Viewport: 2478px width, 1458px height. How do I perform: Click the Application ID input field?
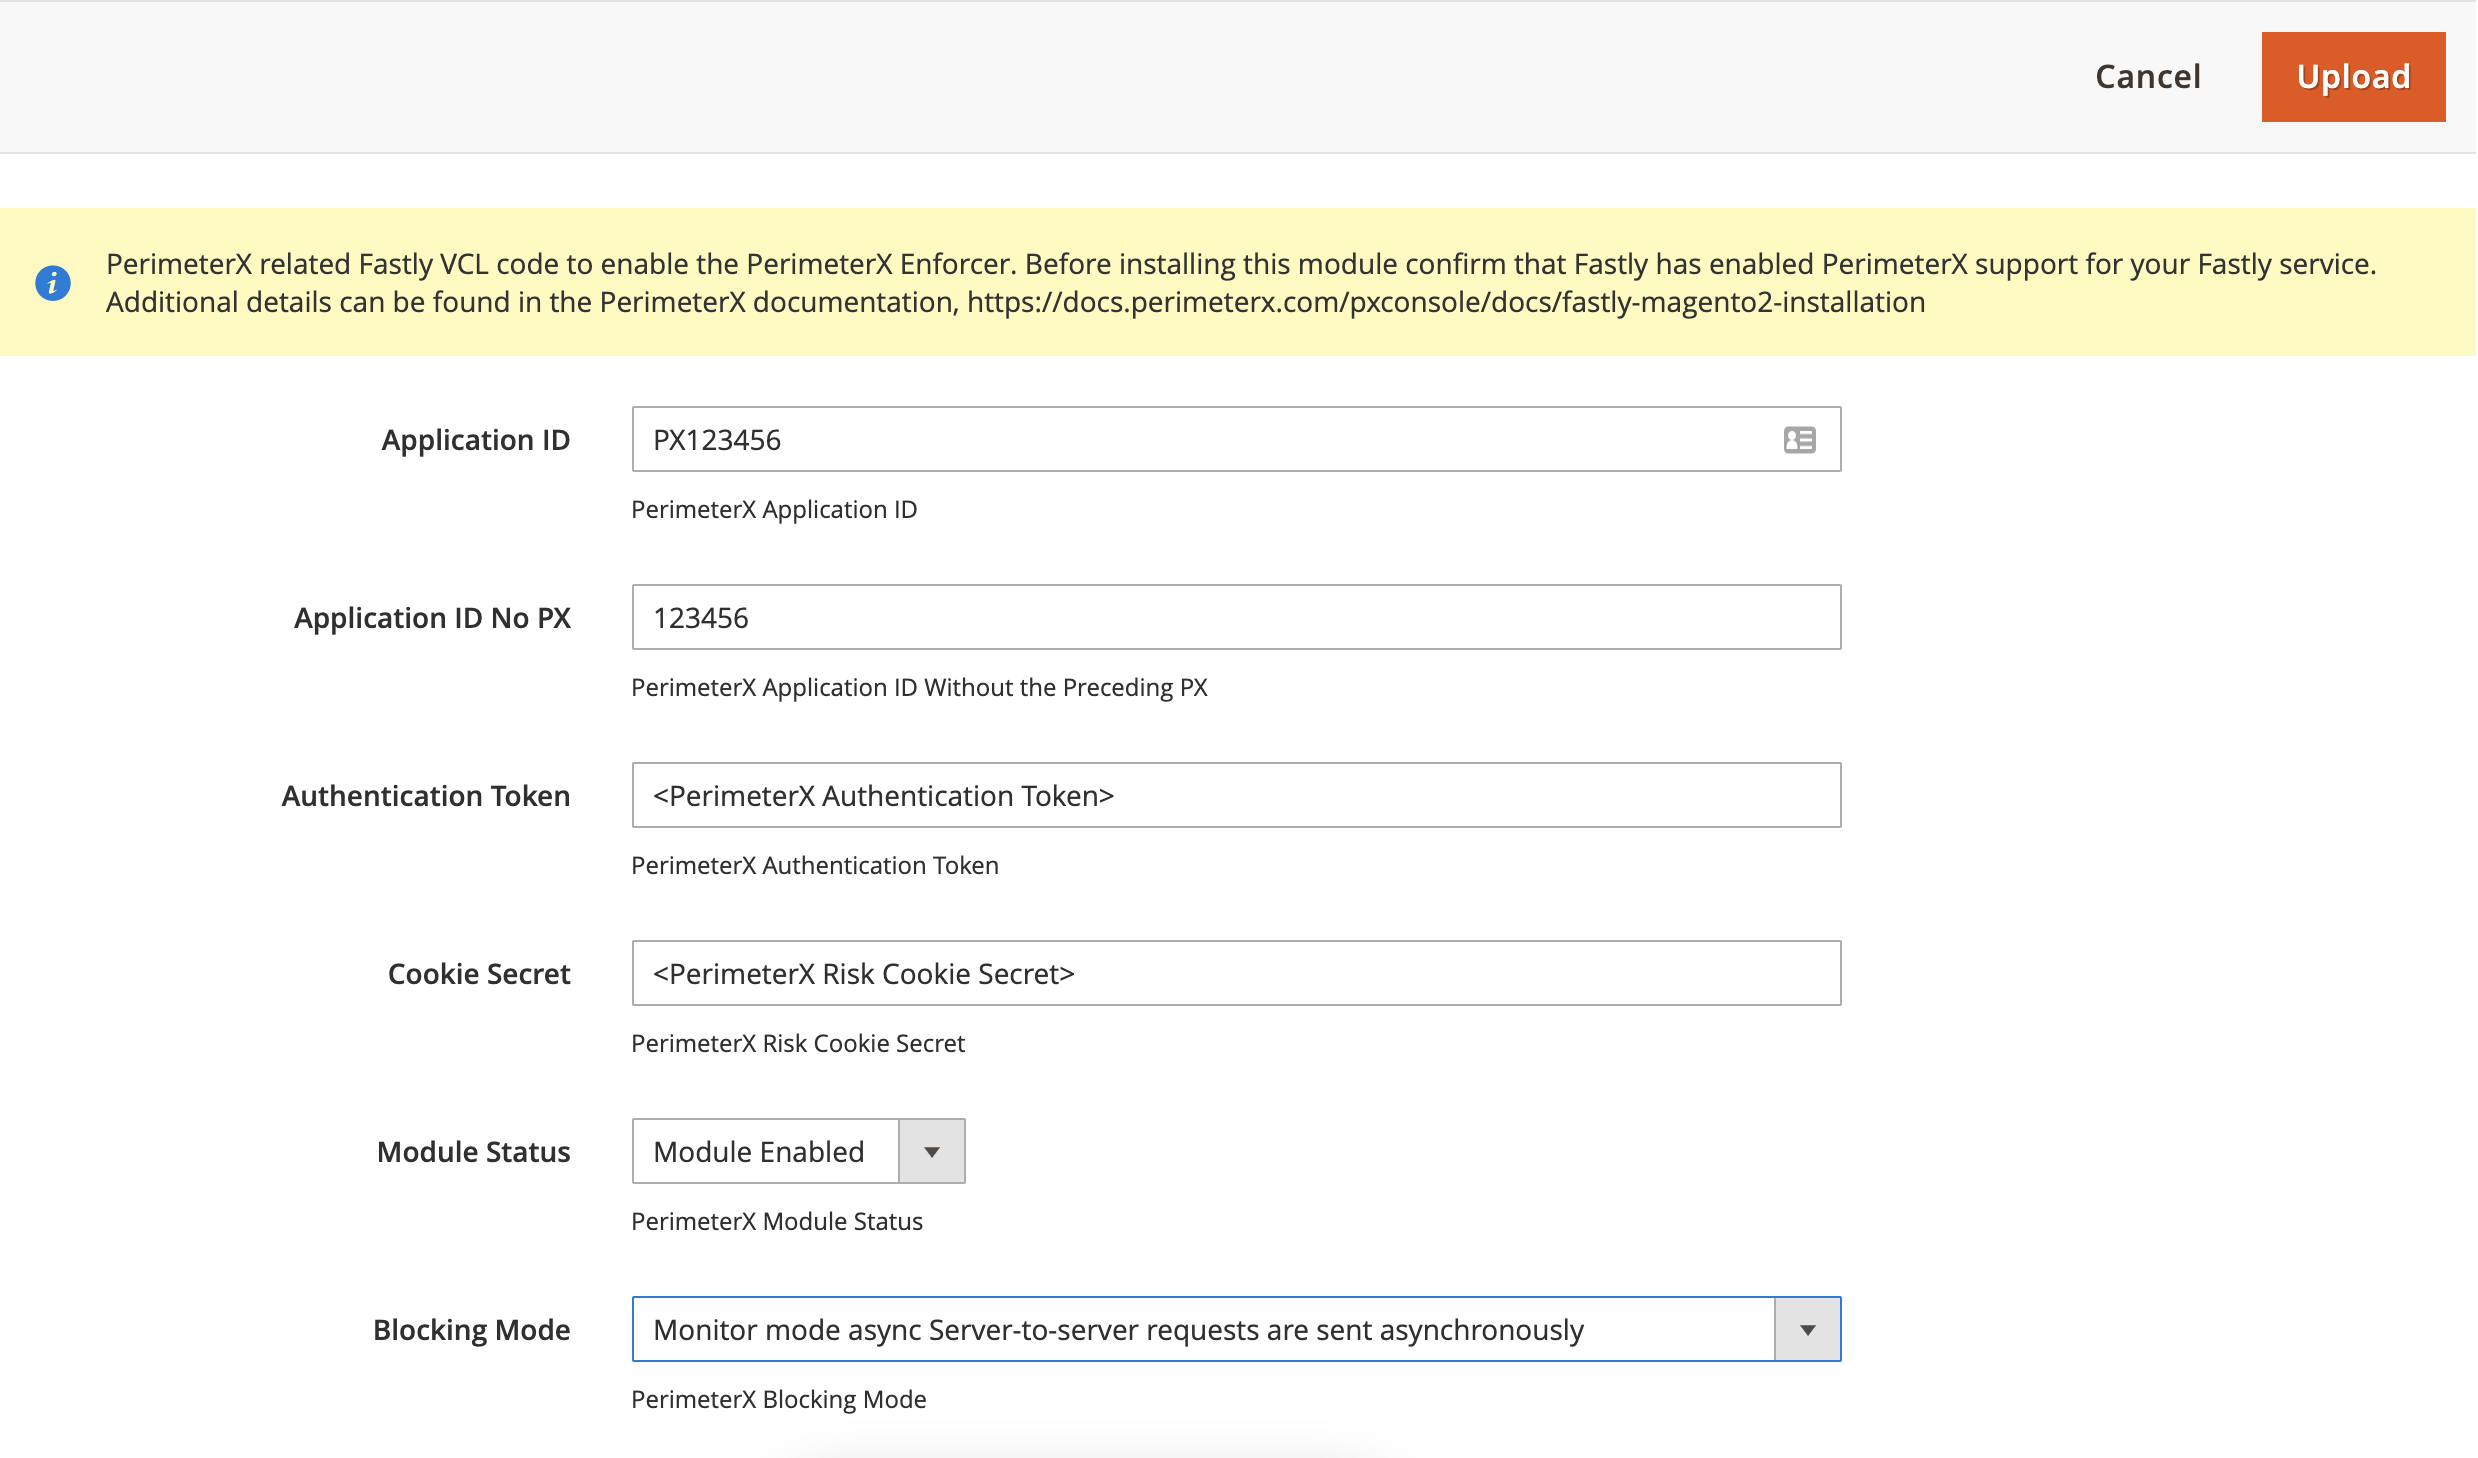point(1200,440)
